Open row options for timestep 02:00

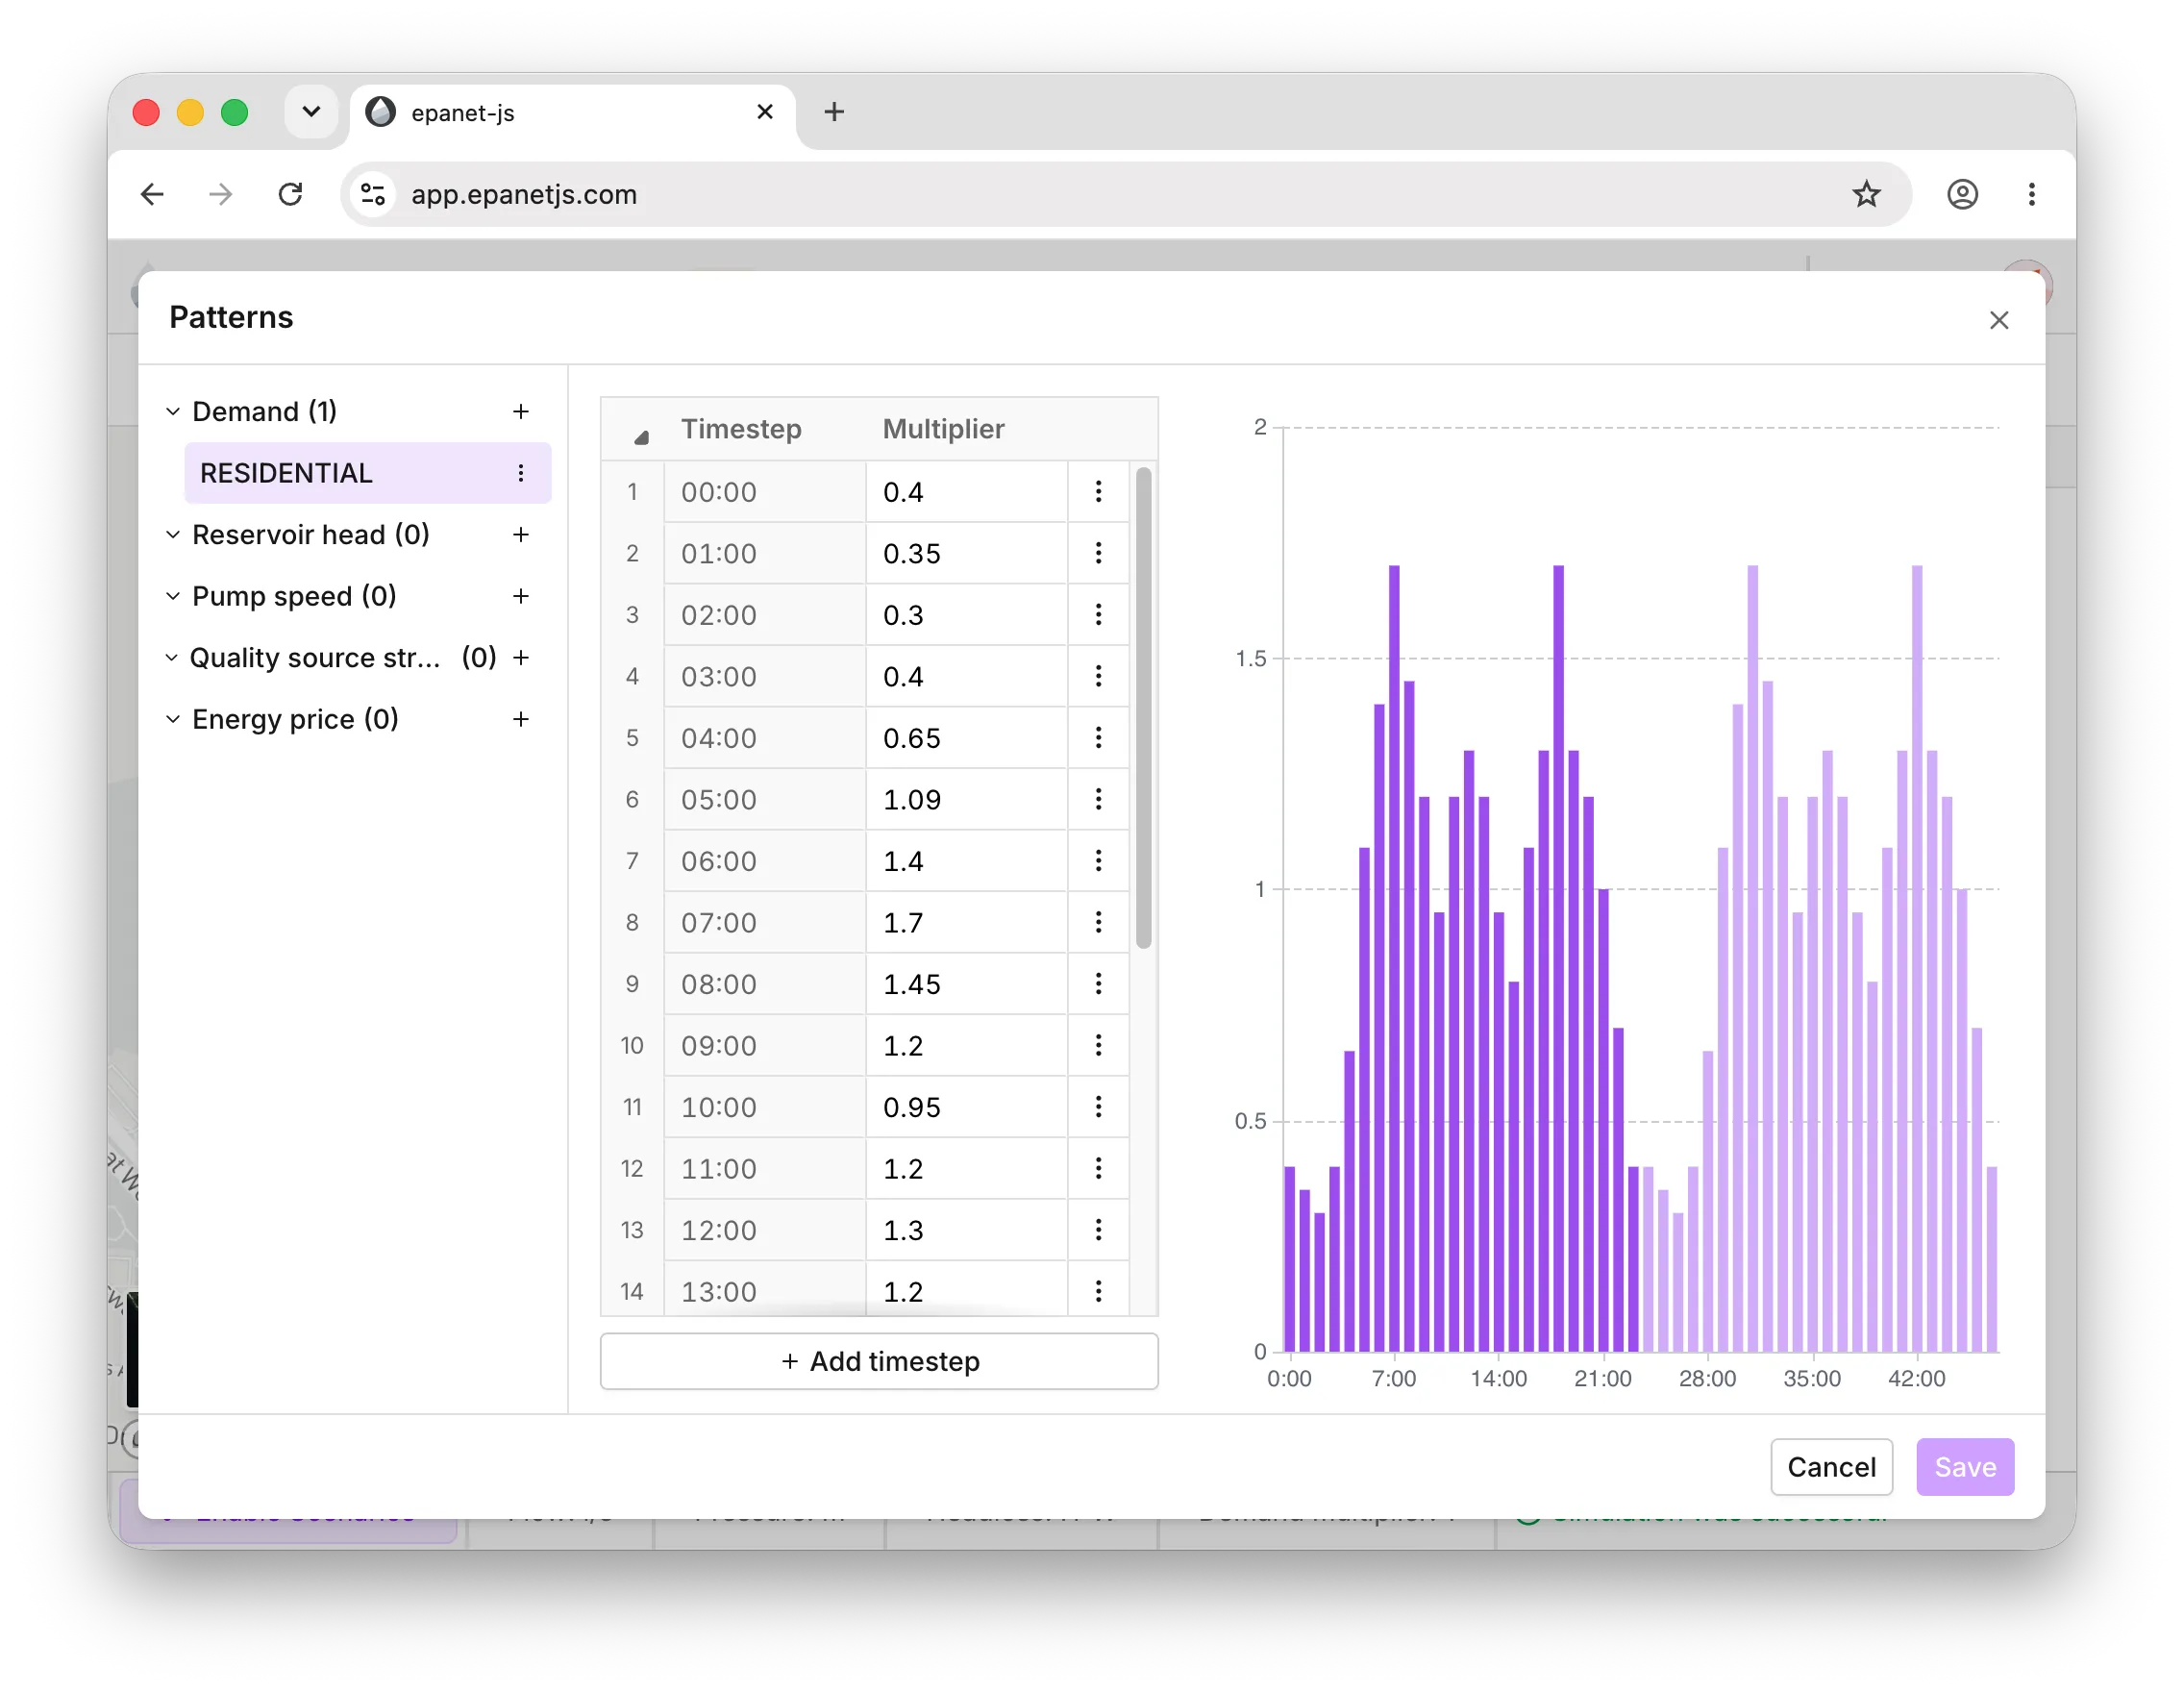pos(1098,614)
